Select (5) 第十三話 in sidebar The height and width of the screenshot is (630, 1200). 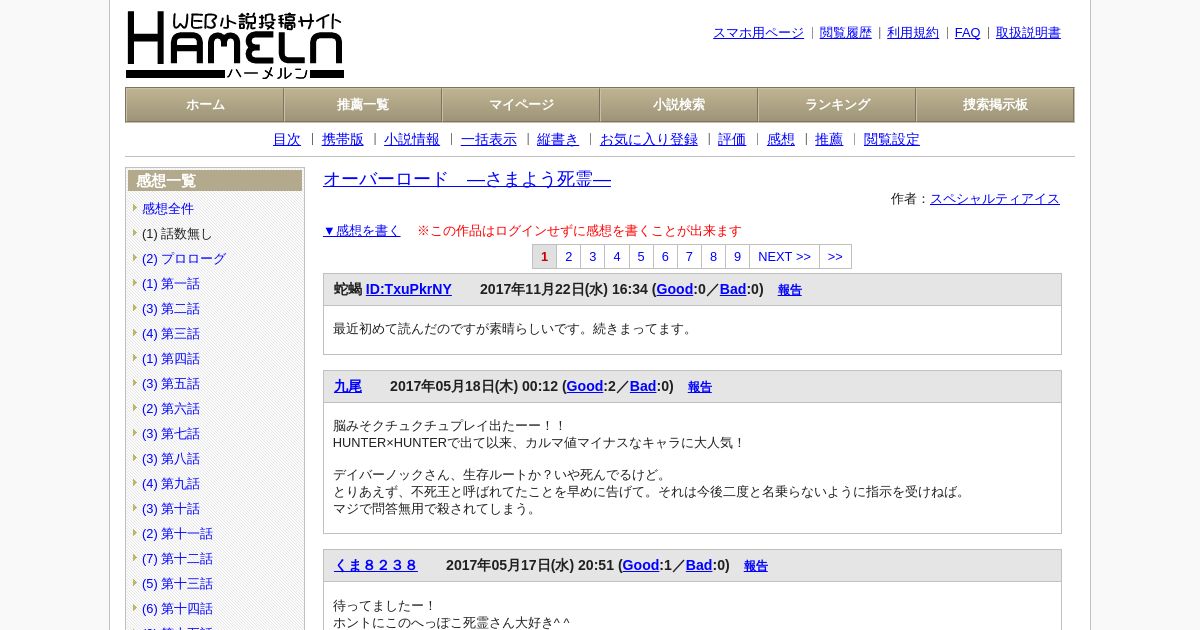point(177,584)
